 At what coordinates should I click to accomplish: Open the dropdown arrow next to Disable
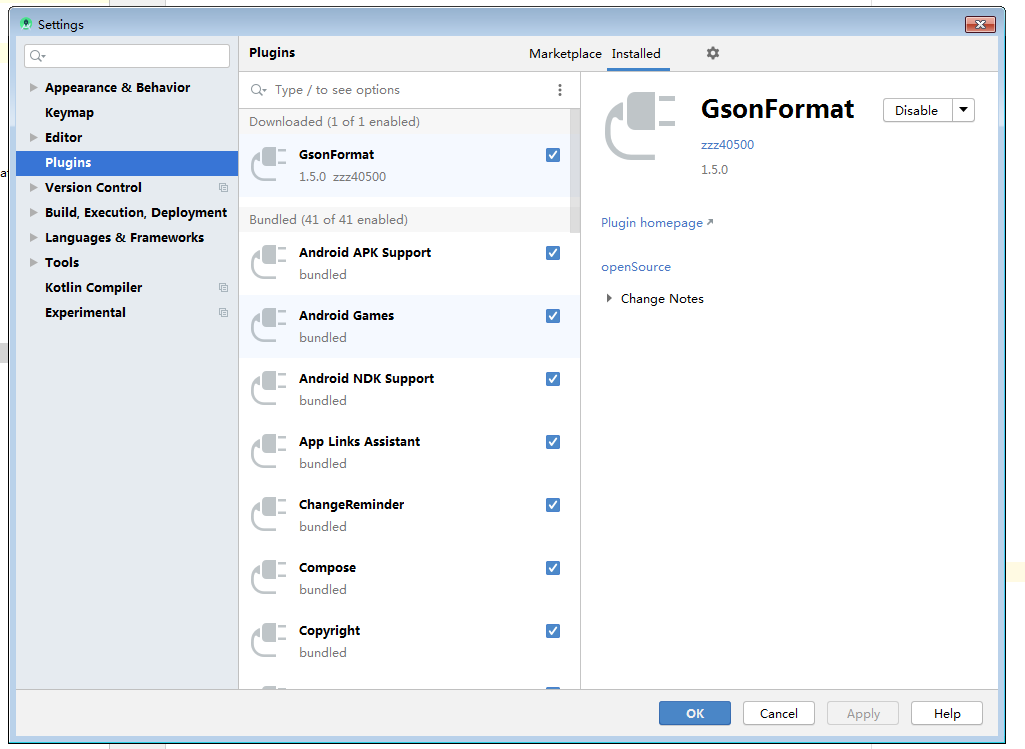(x=964, y=110)
